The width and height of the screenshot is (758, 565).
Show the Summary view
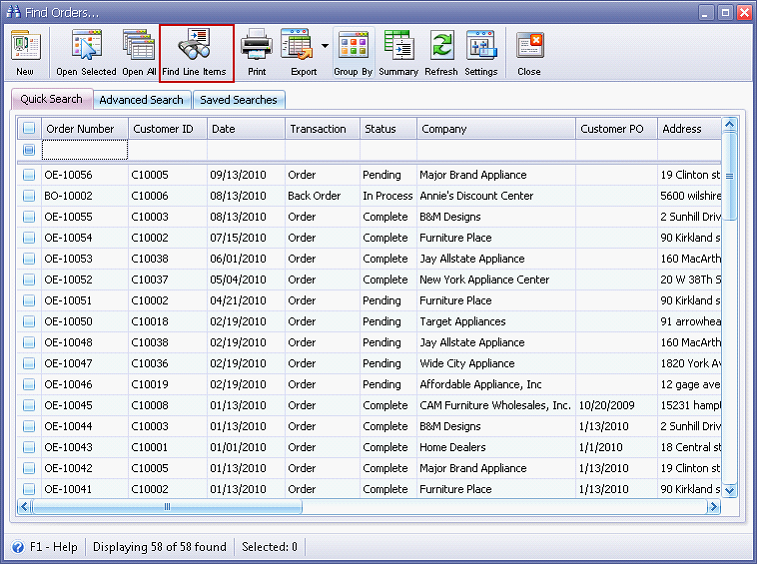point(398,52)
